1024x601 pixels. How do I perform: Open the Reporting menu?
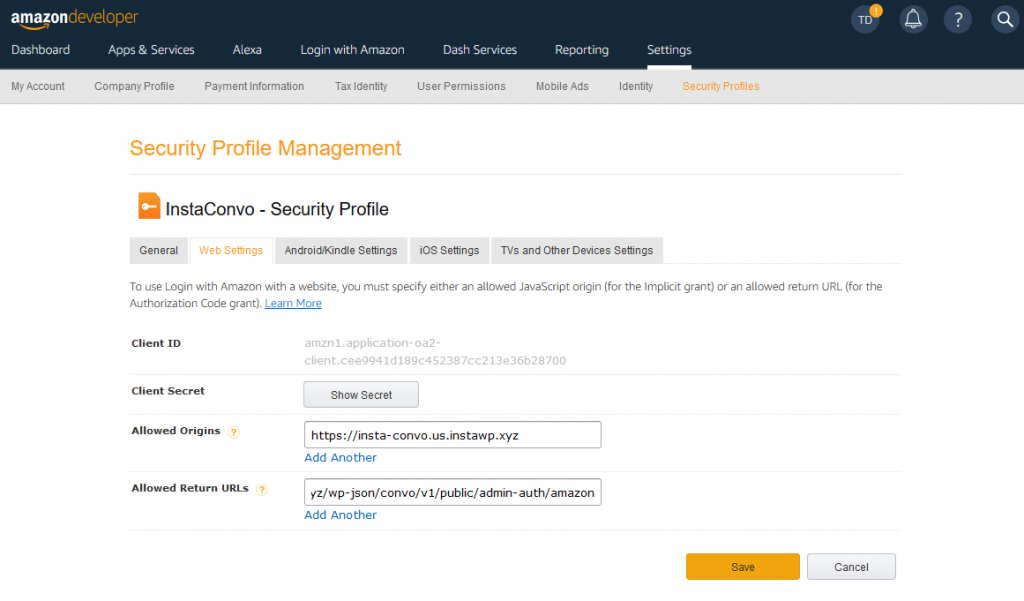pyautogui.click(x=582, y=50)
